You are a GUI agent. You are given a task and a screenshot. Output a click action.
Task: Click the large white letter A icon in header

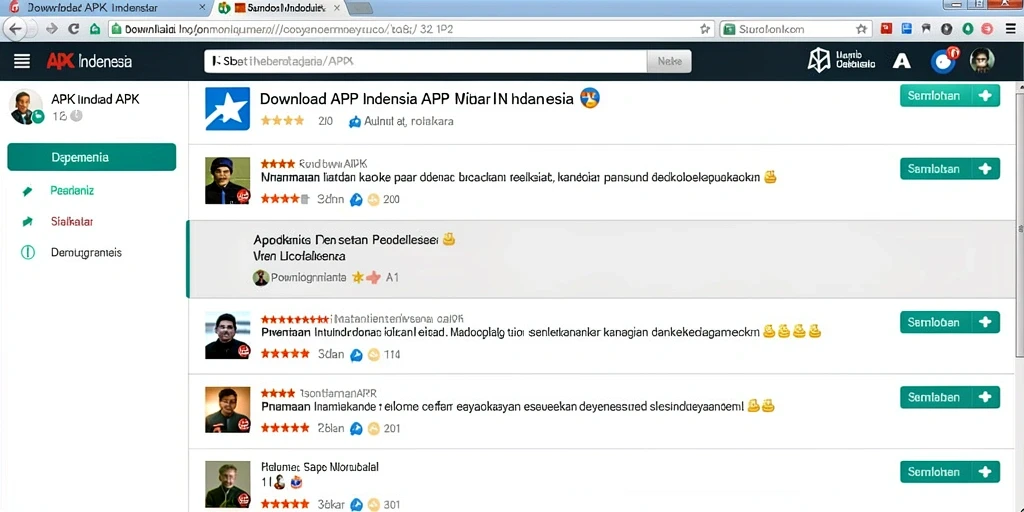click(901, 61)
